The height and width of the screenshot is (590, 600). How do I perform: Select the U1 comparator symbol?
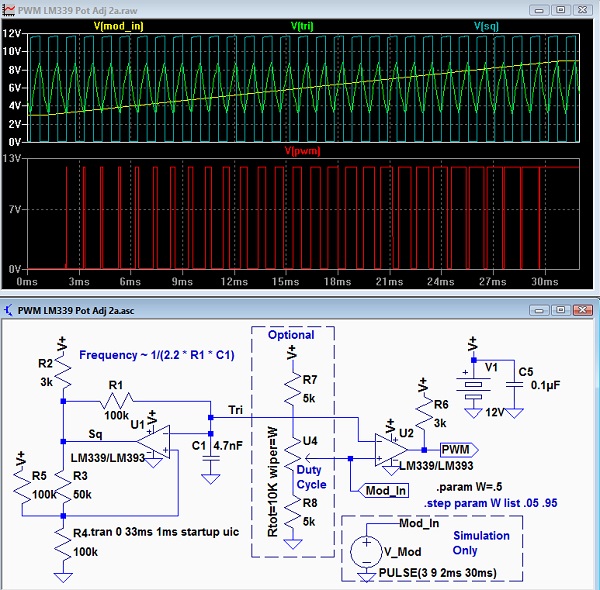153,437
